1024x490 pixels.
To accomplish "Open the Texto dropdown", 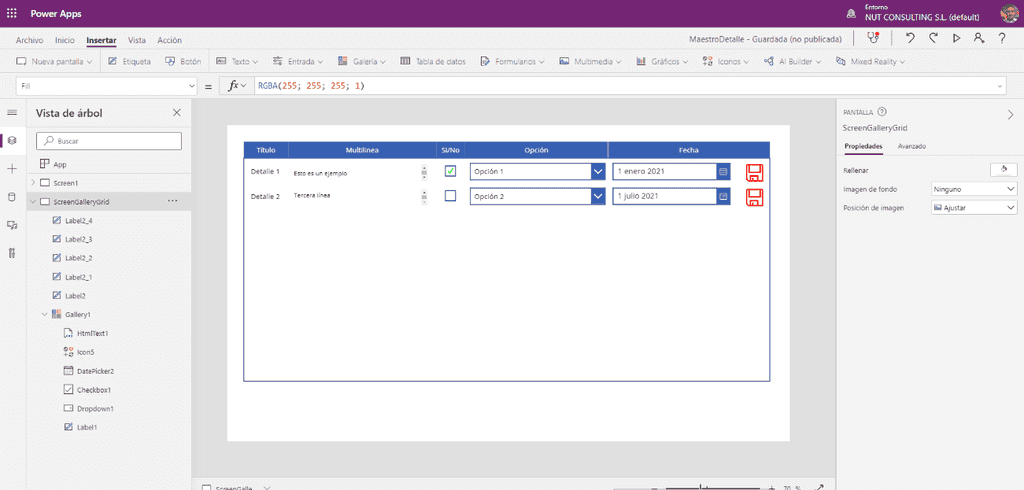I will (x=236, y=61).
